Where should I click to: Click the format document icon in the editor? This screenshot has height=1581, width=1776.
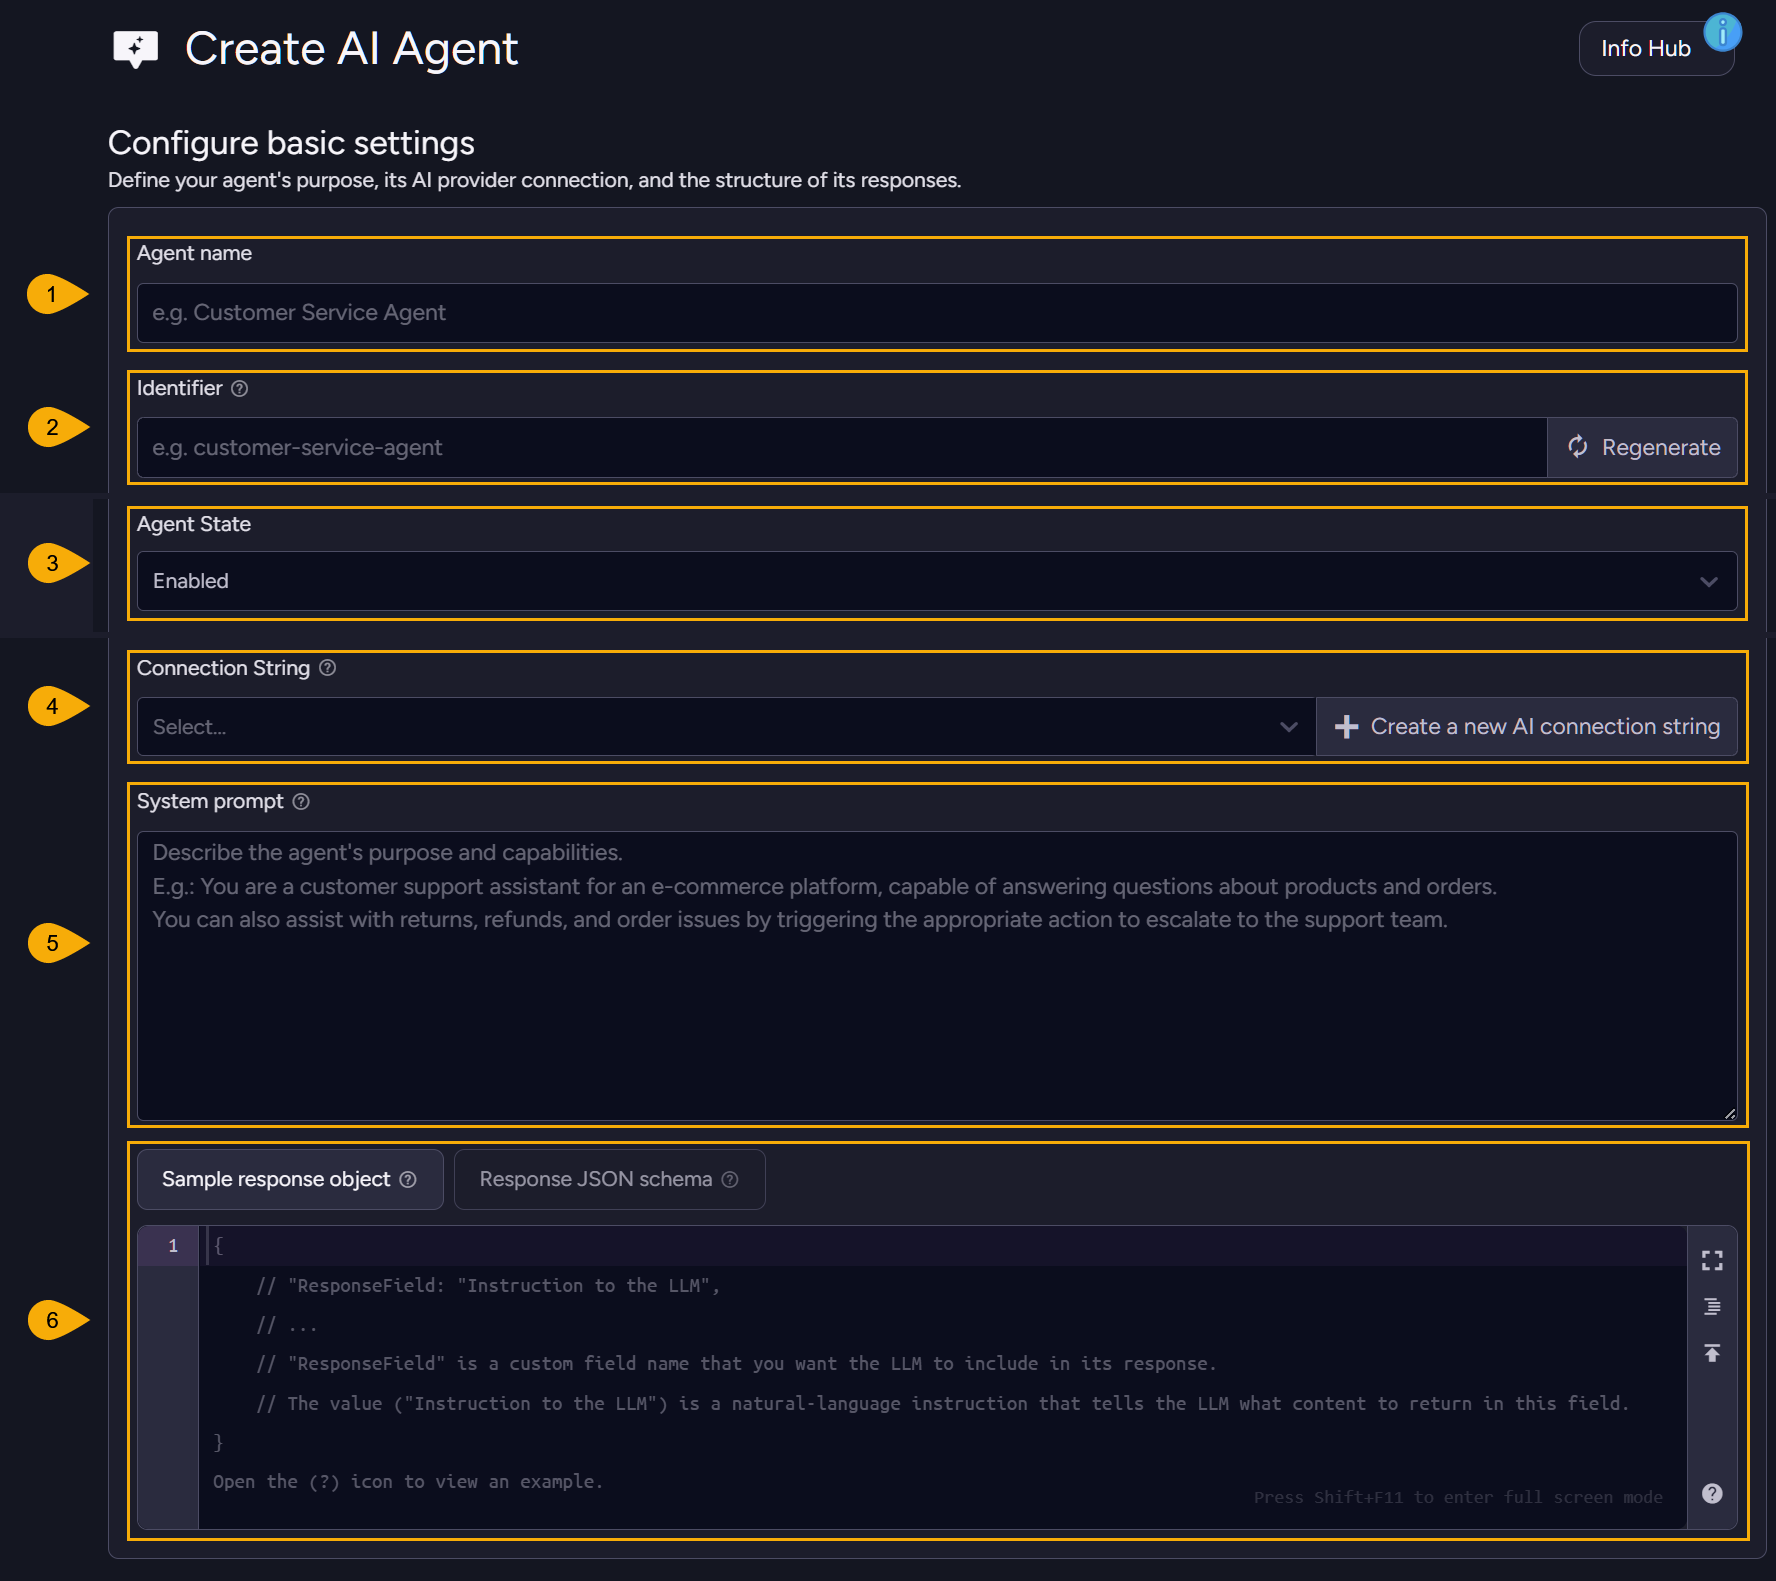[1712, 1306]
